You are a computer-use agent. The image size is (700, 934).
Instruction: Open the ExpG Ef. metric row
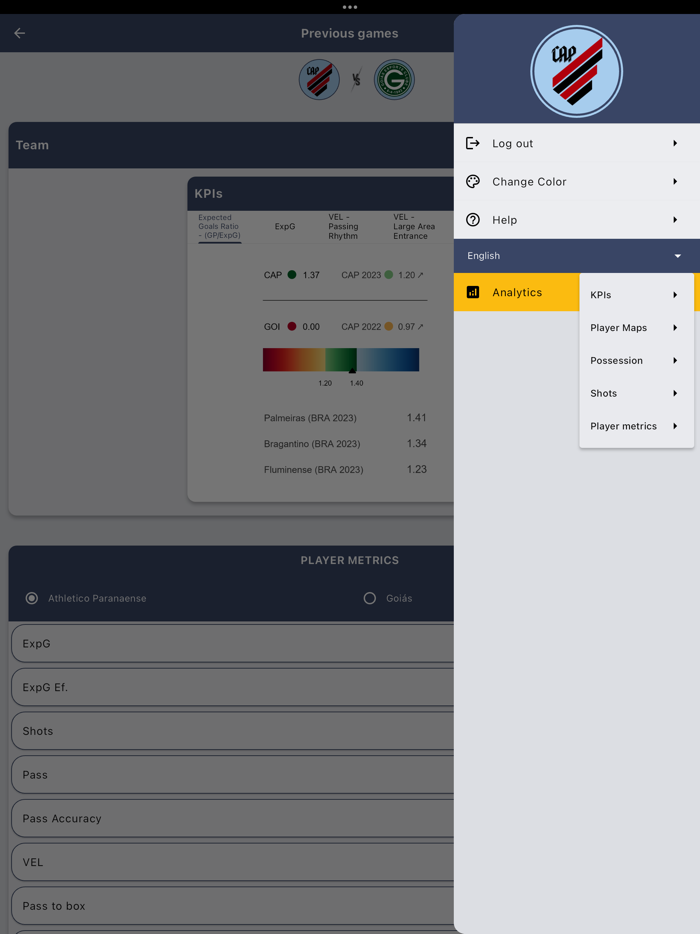[232, 687]
